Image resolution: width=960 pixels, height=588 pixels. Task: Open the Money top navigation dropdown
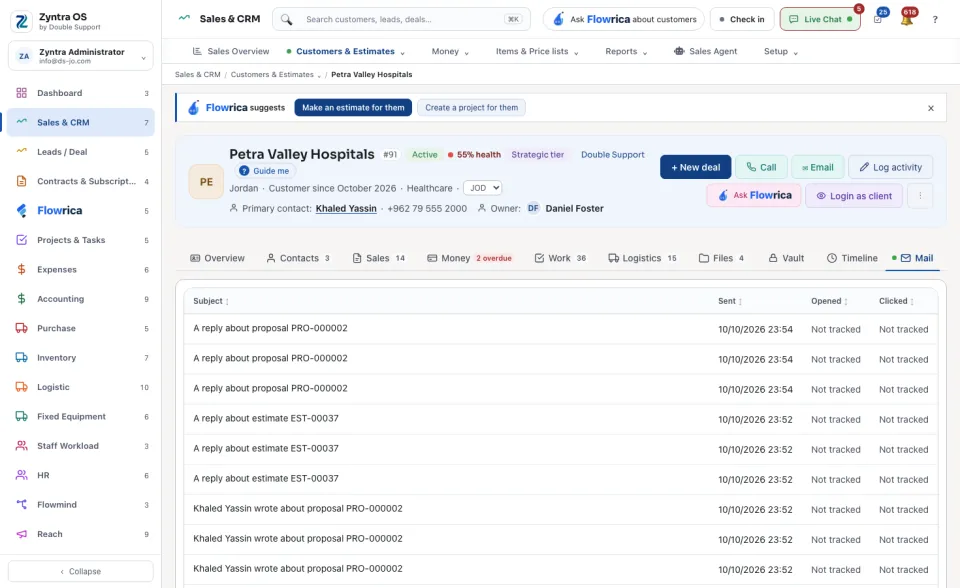tap(450, 52)
